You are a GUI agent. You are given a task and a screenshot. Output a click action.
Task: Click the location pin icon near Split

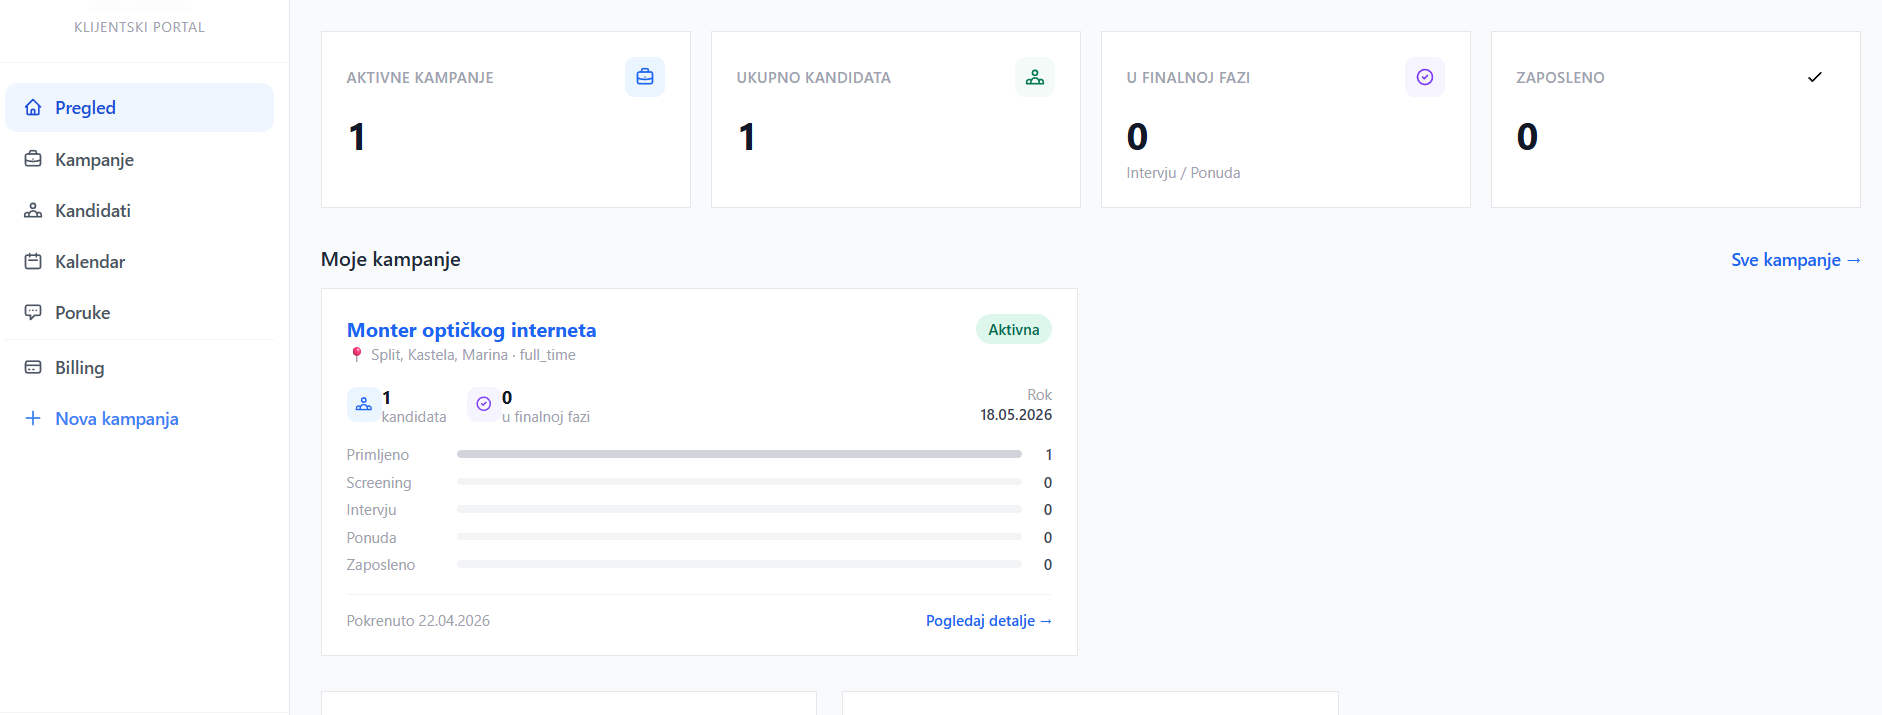(x=357, y=355)
